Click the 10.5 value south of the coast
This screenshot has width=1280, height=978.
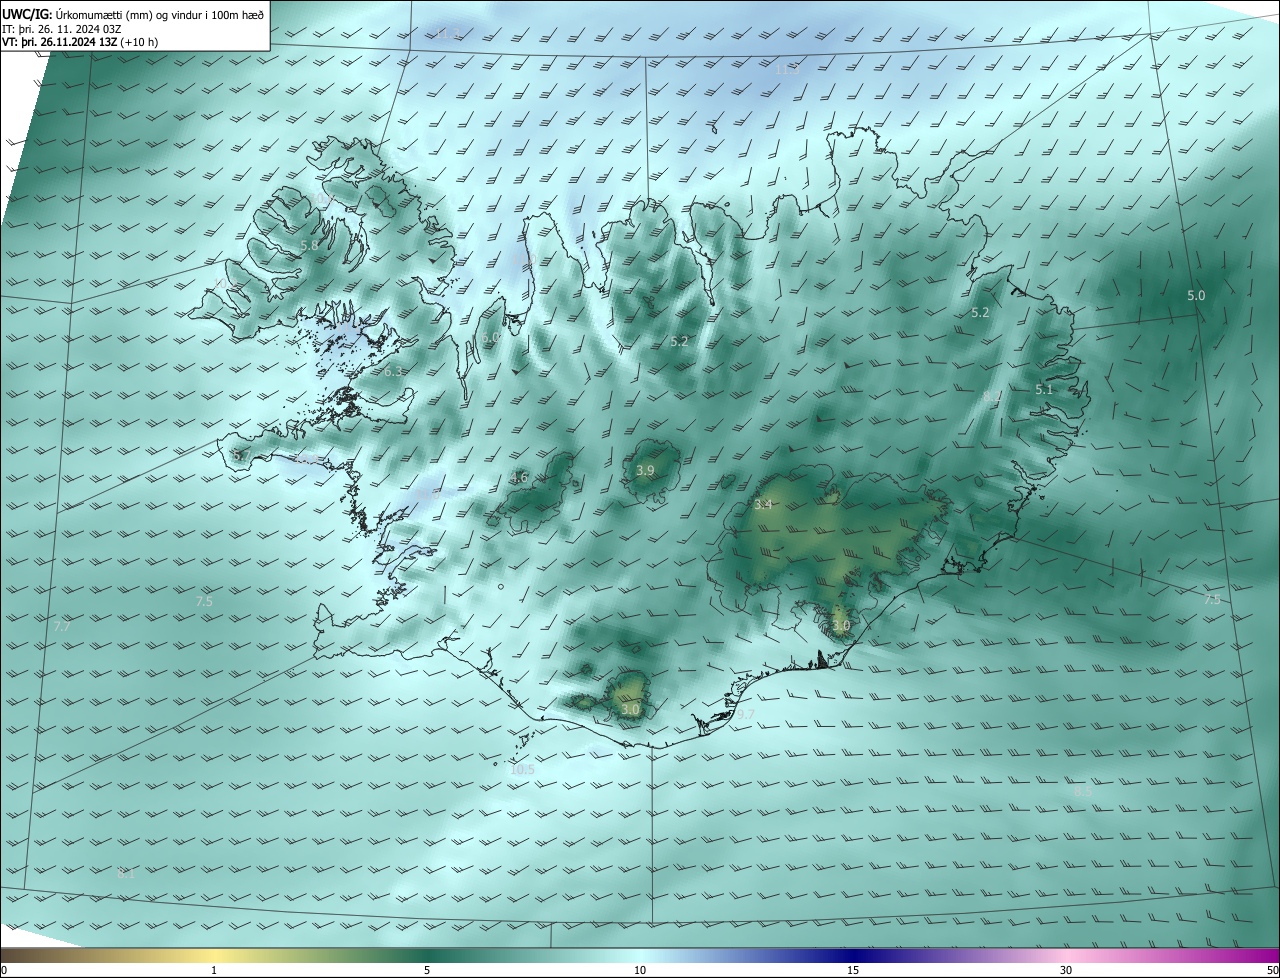coord(522,769)
